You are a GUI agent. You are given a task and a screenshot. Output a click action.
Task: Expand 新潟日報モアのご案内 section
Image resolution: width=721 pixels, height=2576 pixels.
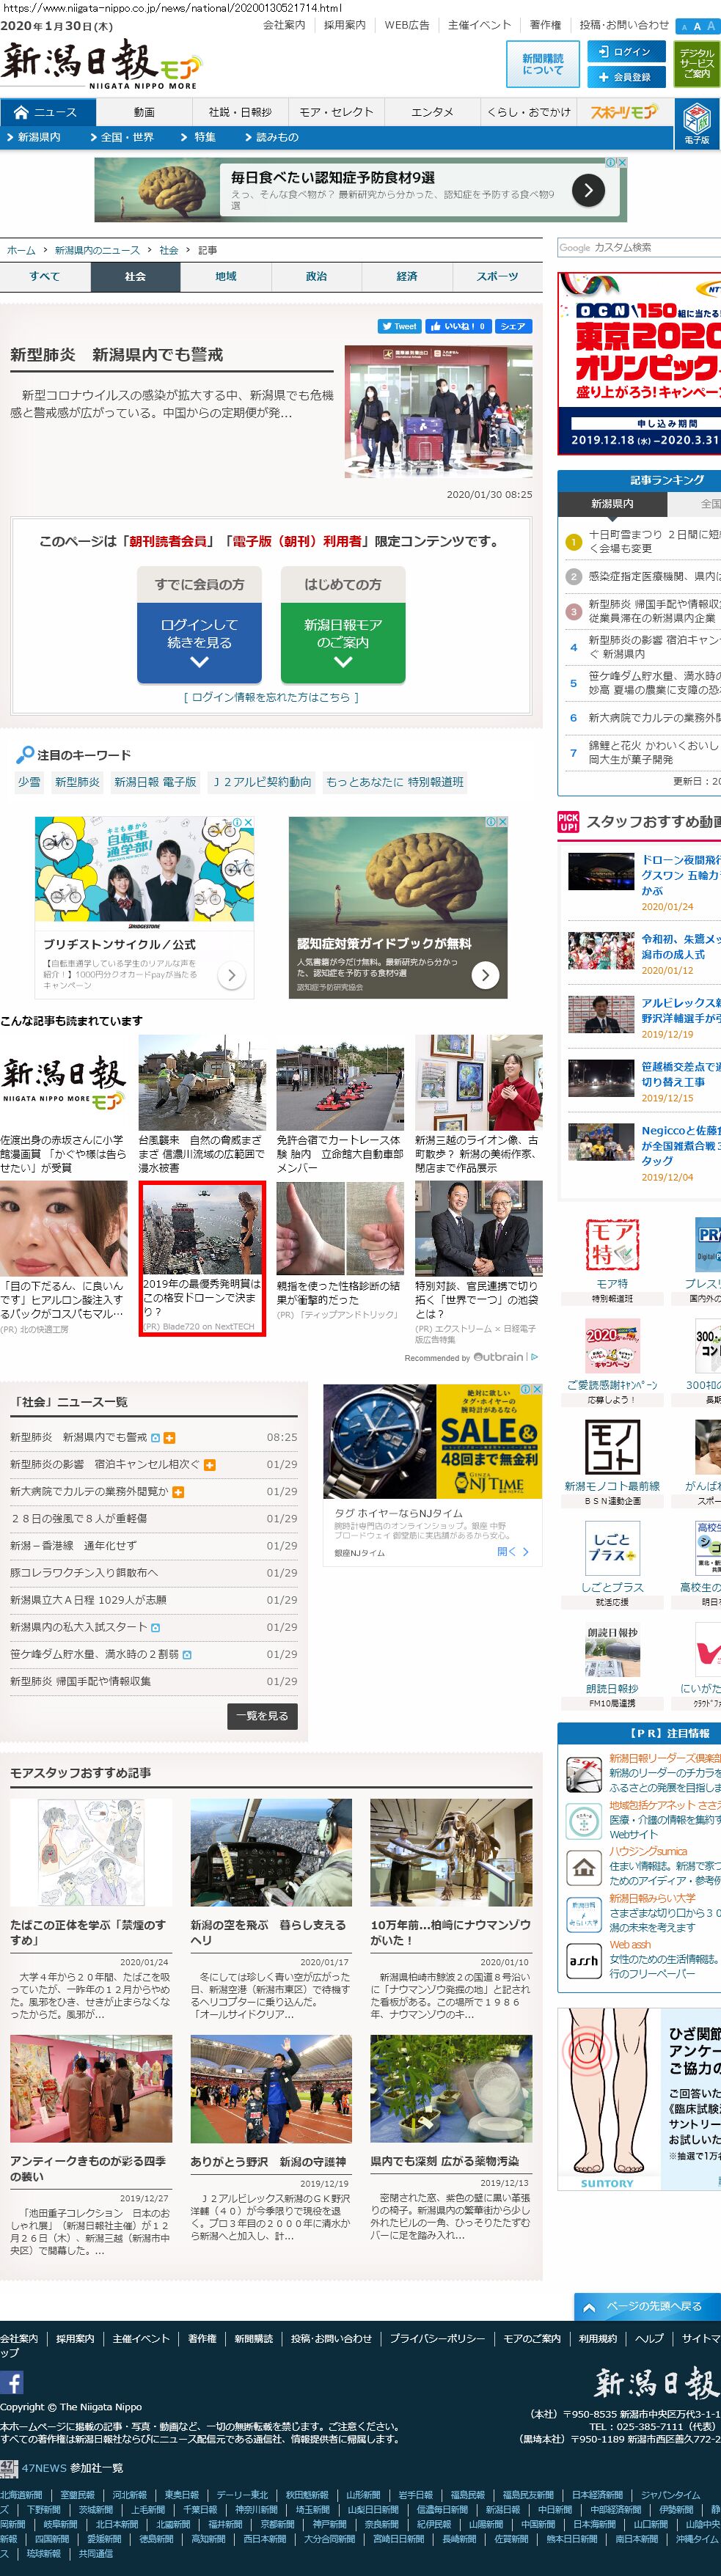(x=343, y=641)
